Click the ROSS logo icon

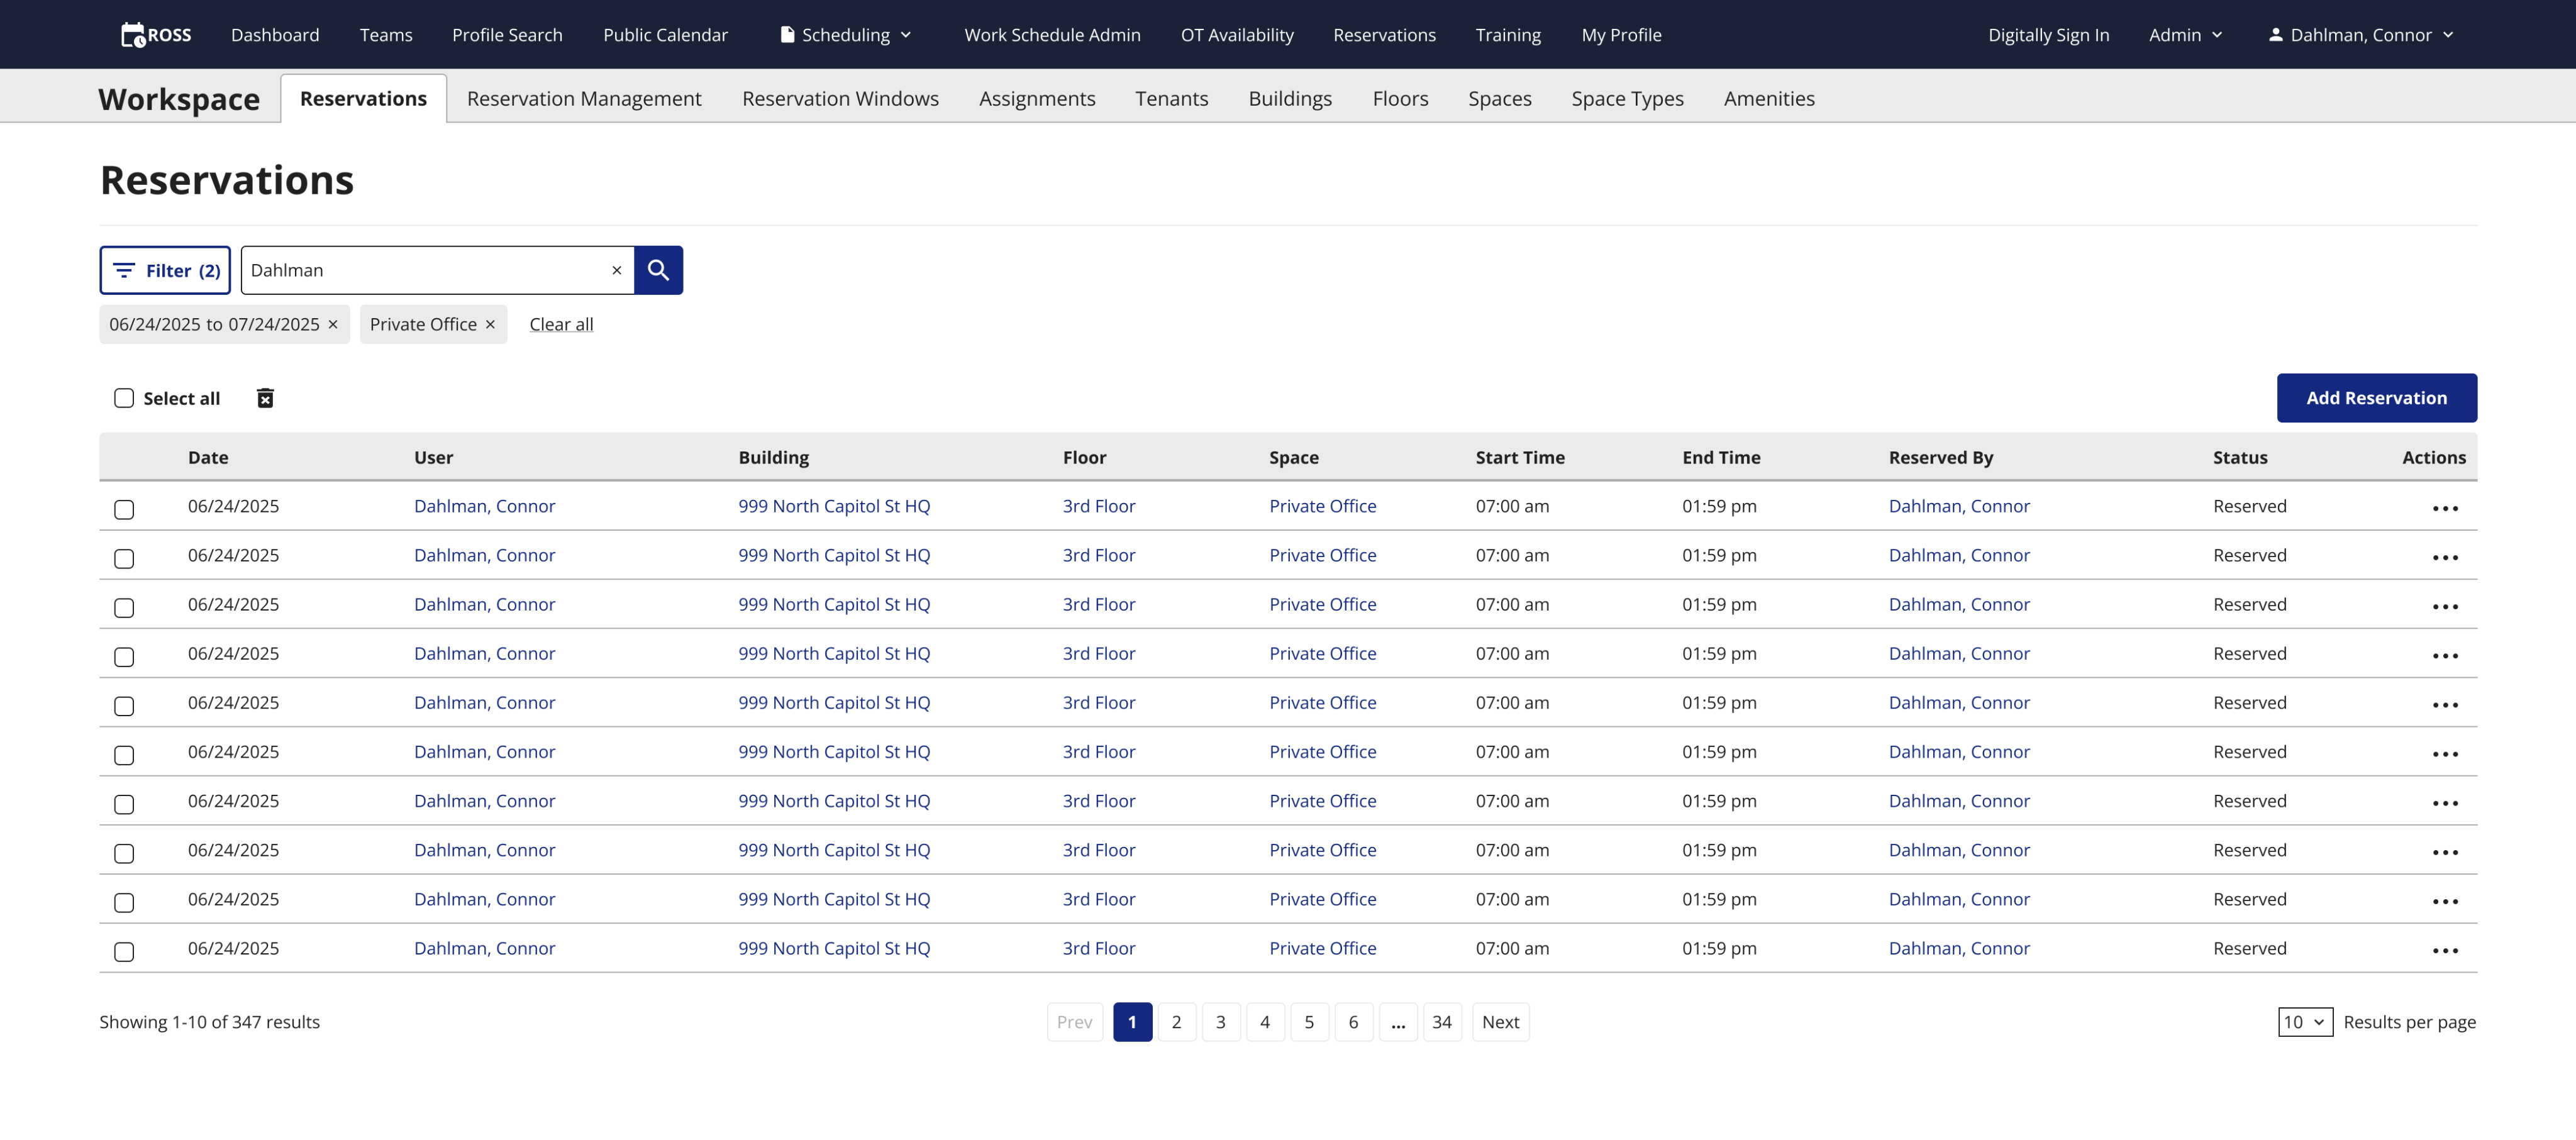pyautogui.click(x=133, y=35)
